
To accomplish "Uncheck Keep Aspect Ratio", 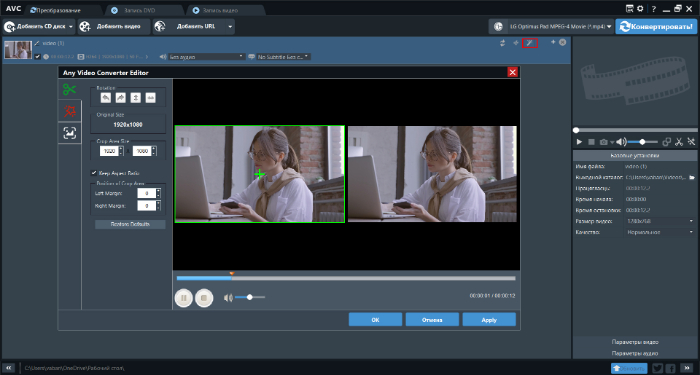I will click(94, 173).
